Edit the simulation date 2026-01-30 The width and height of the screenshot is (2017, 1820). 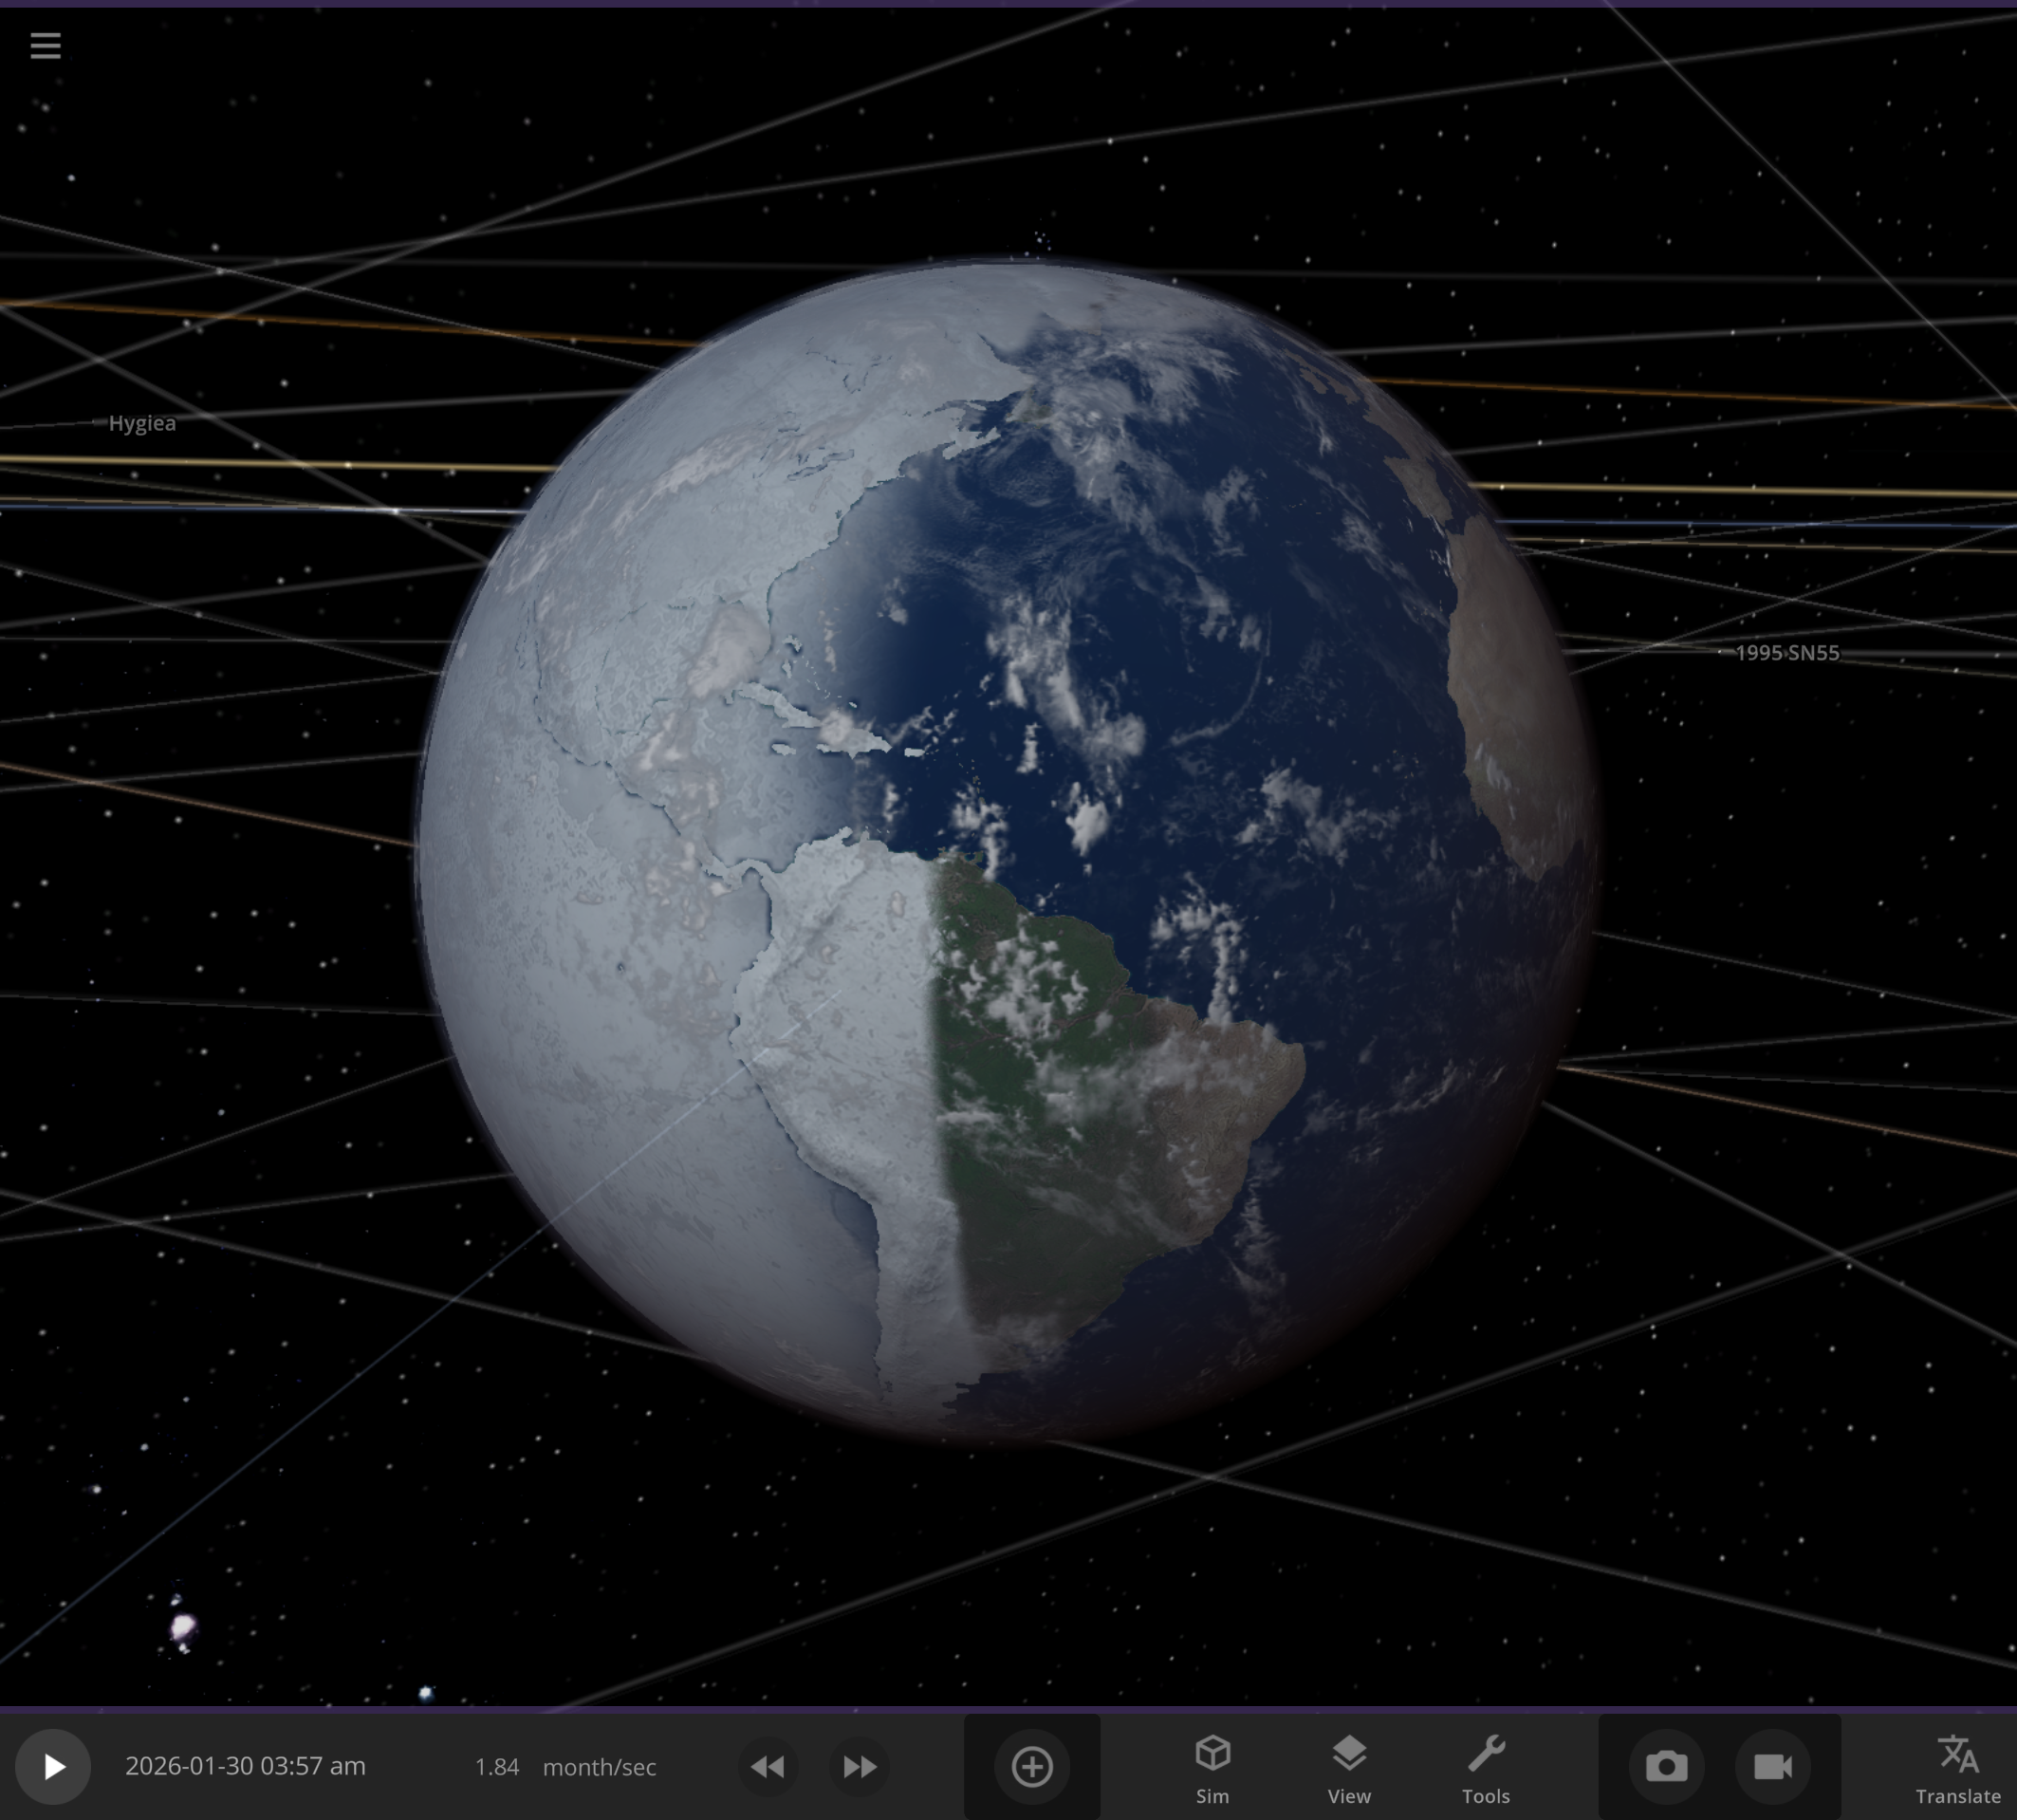[x=246, y=1766]
